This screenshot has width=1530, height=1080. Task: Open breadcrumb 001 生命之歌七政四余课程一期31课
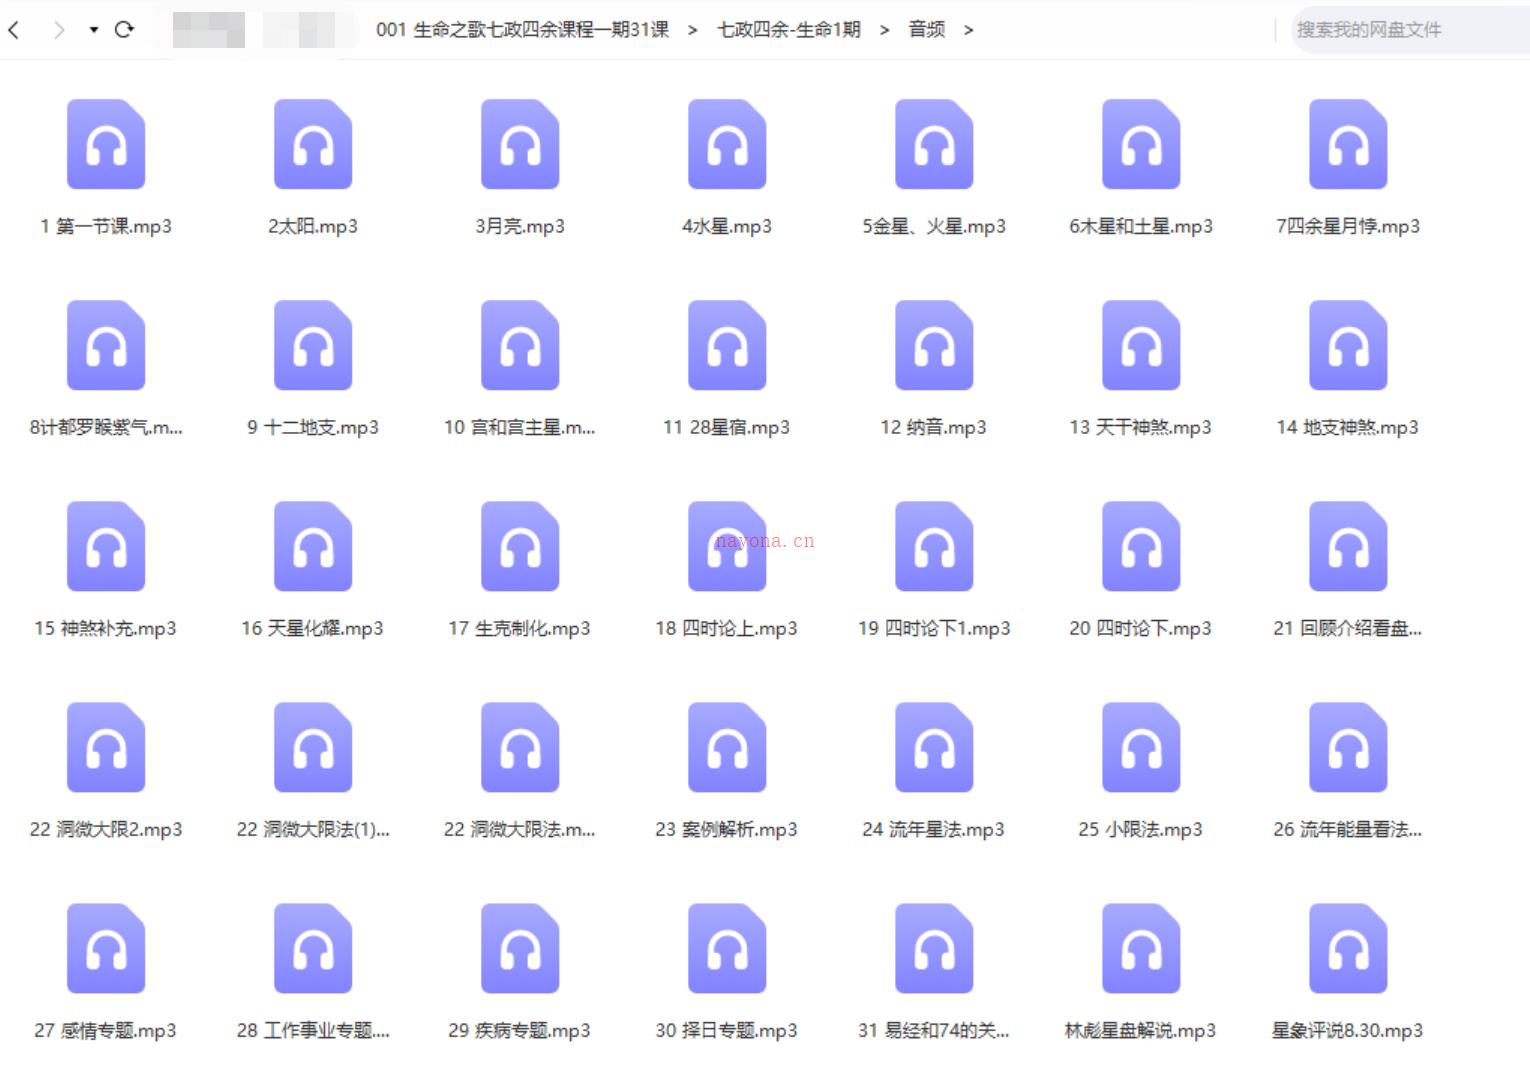522,30
